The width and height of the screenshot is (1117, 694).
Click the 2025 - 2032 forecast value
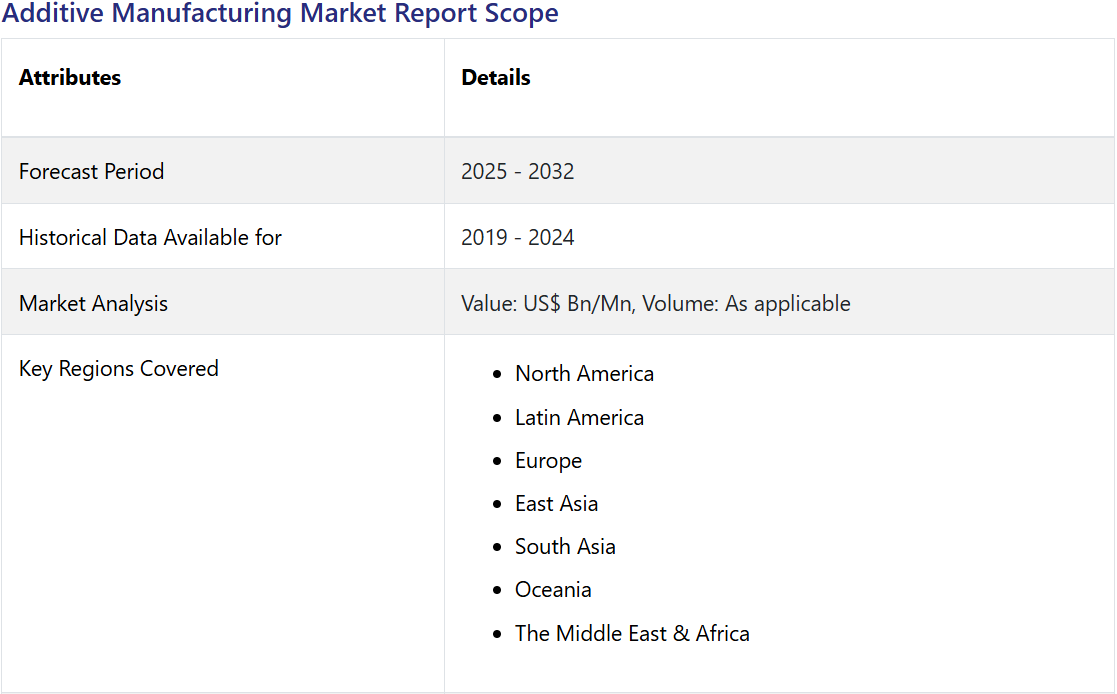(517, 171)
